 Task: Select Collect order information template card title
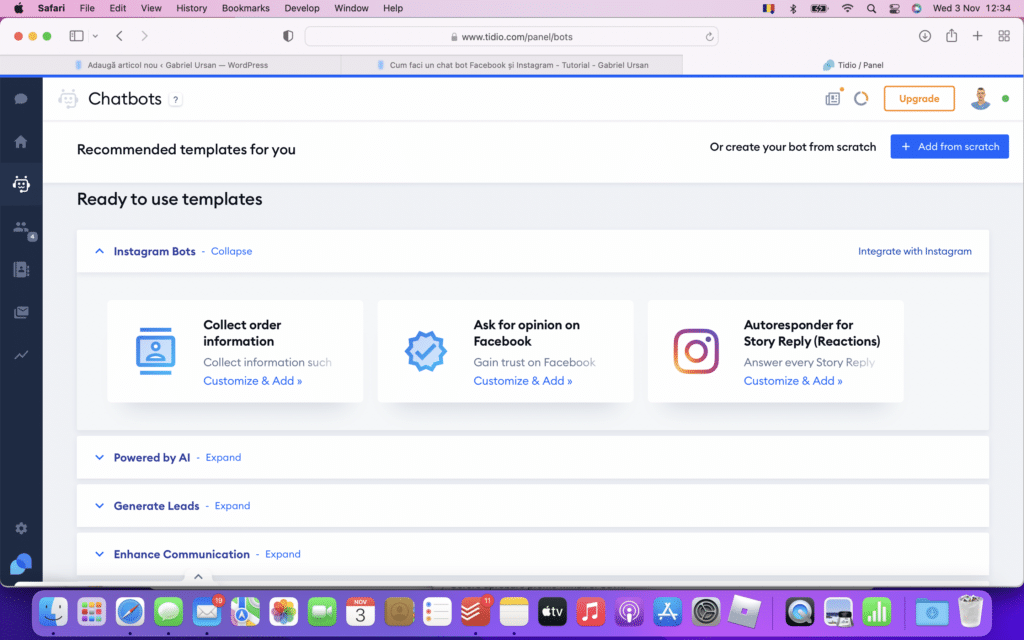tap(242, 333)
